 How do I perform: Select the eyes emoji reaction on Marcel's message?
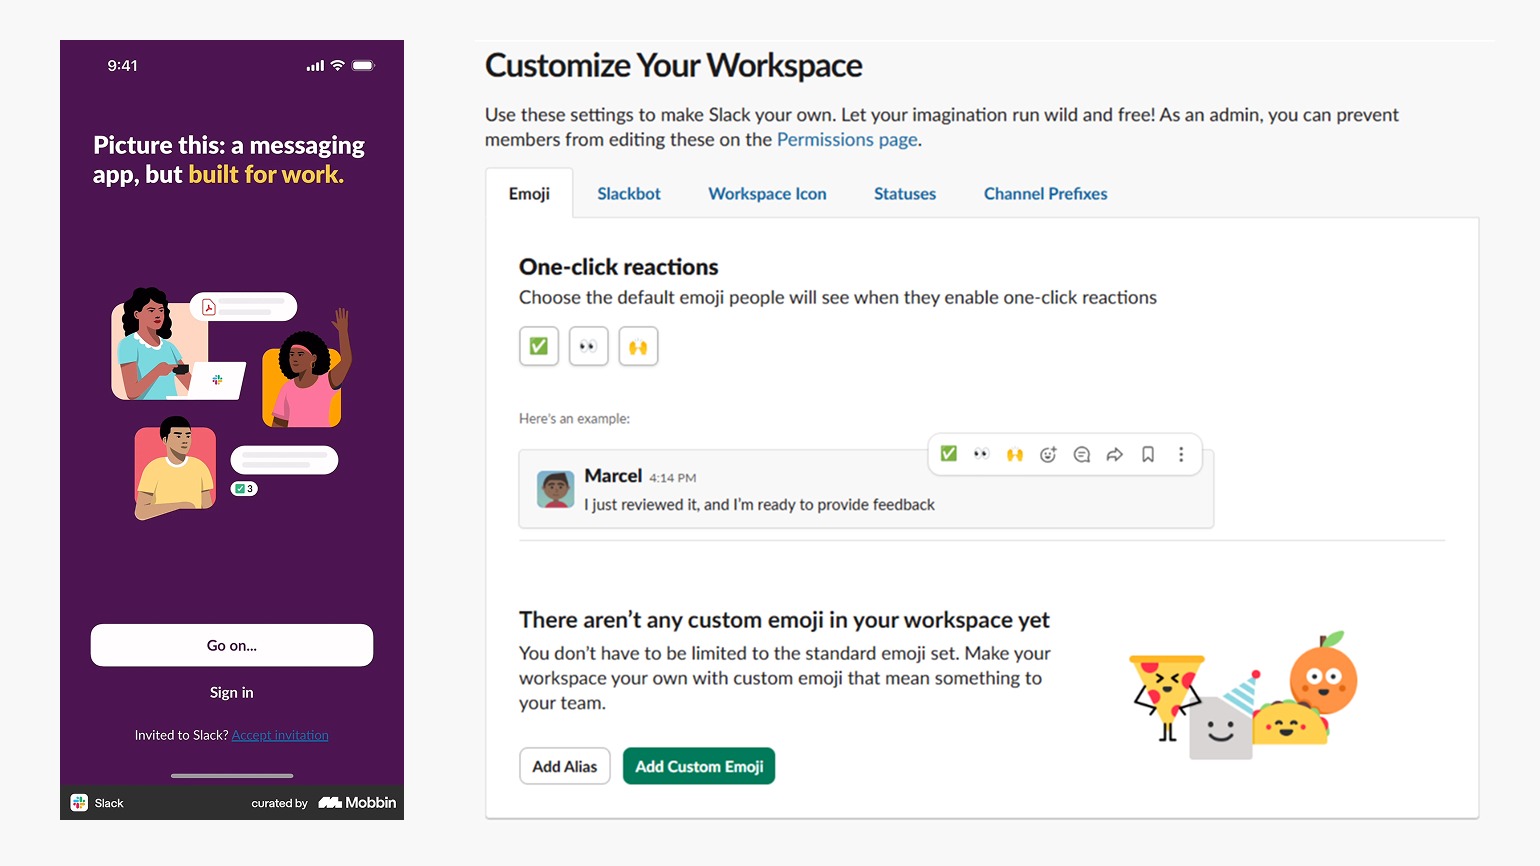pos(981,454)
